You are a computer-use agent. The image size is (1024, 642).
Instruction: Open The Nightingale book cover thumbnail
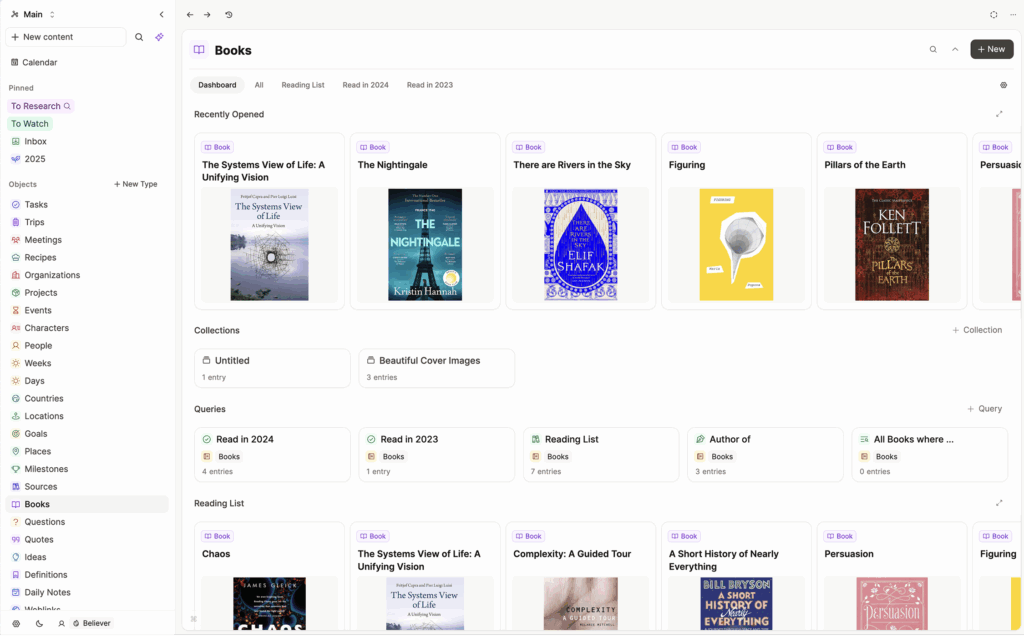pos(425,244)
